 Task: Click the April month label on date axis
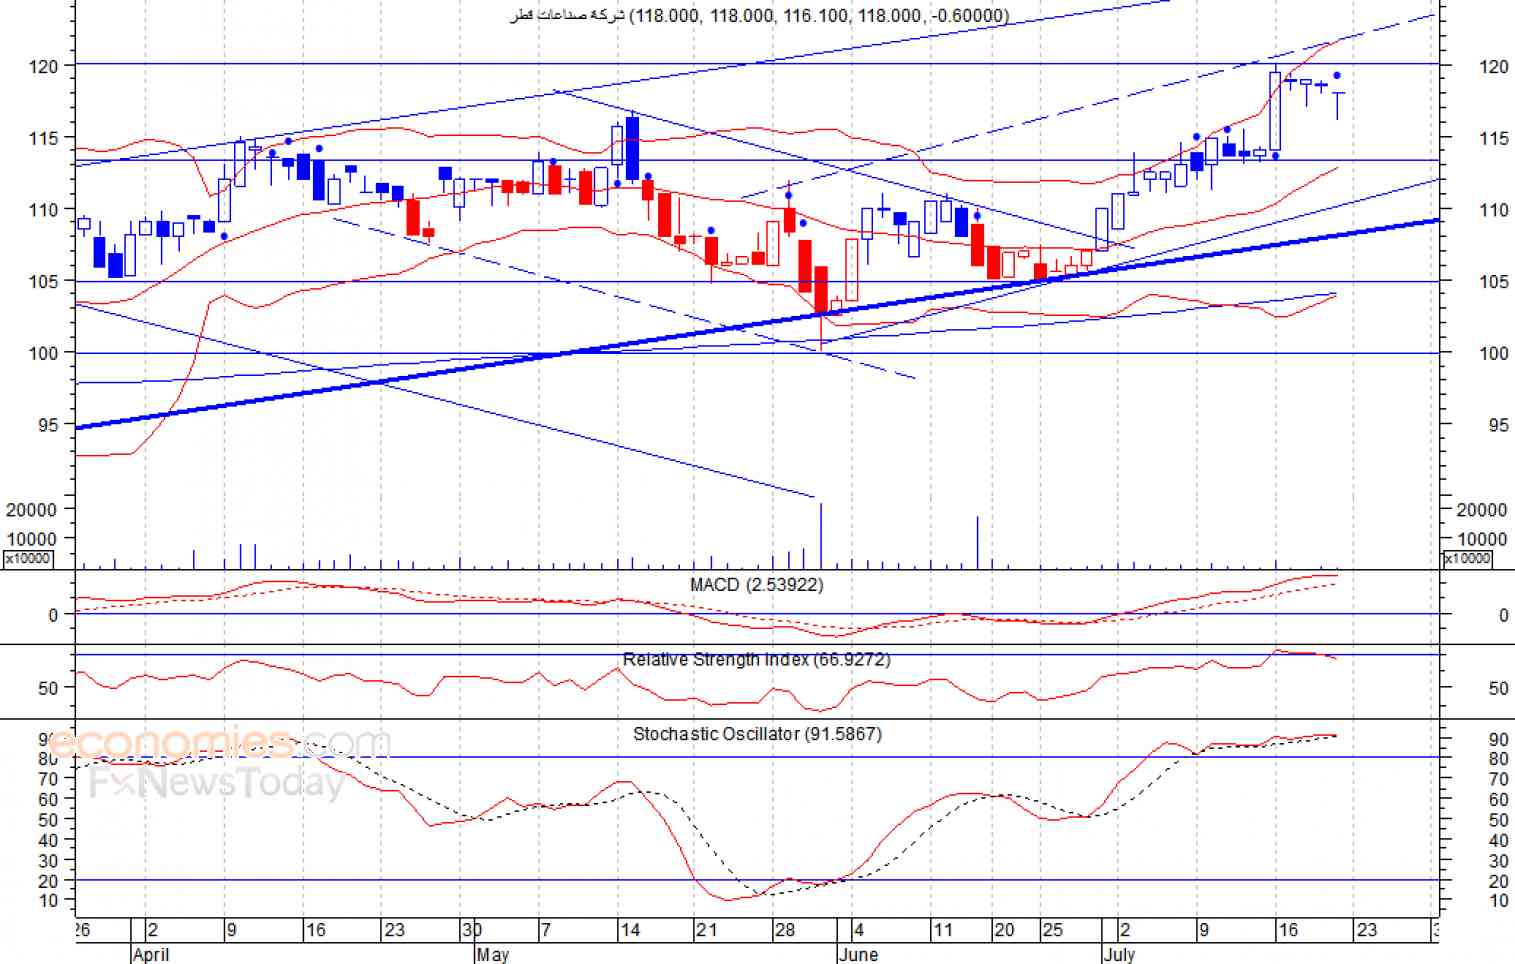tap(151, 954)
